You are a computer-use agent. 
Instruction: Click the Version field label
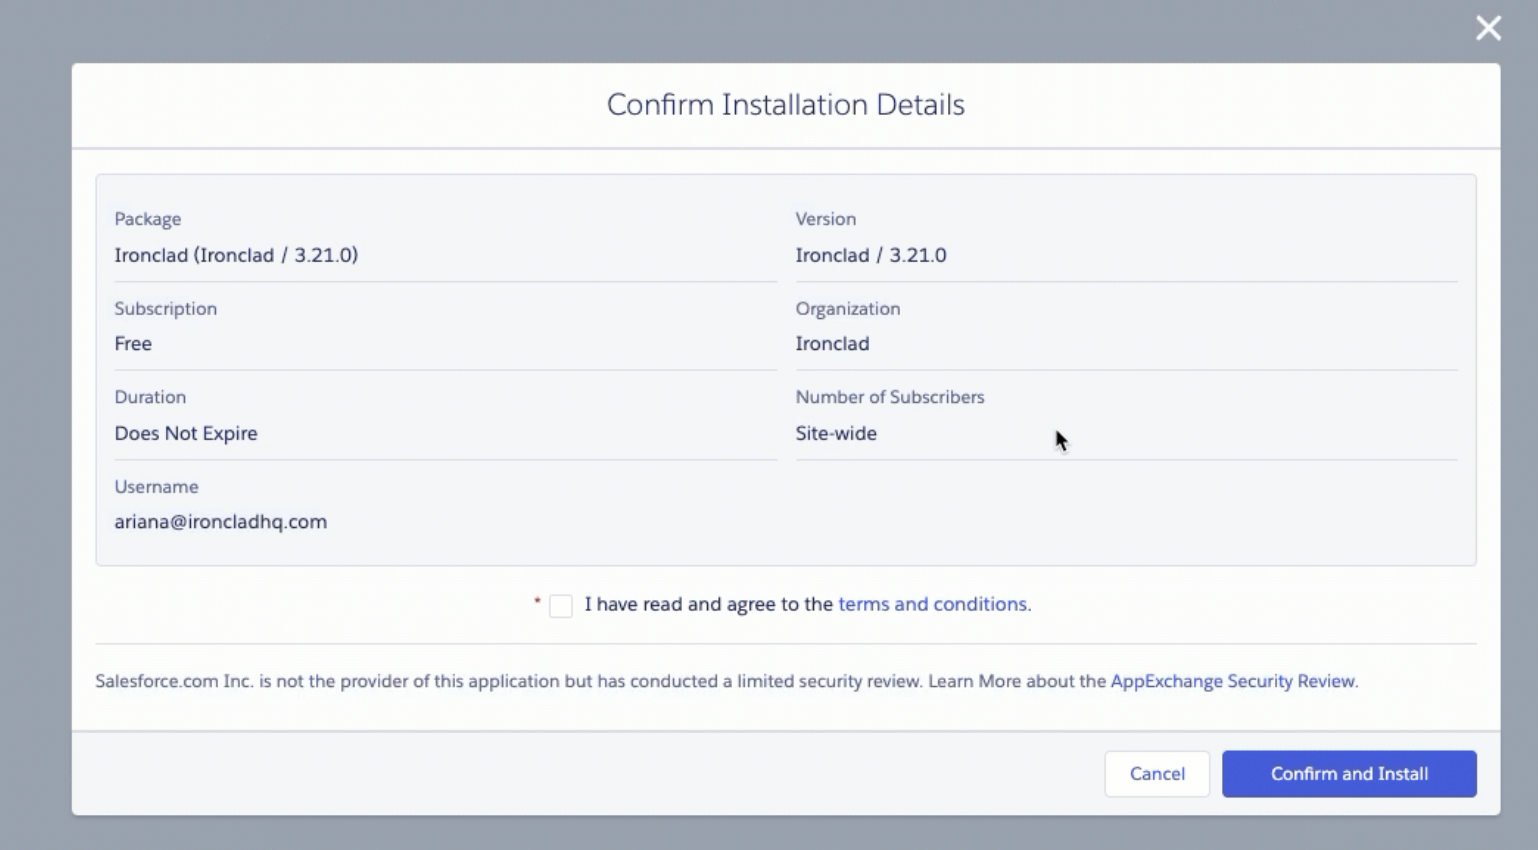tap(826, 219)
